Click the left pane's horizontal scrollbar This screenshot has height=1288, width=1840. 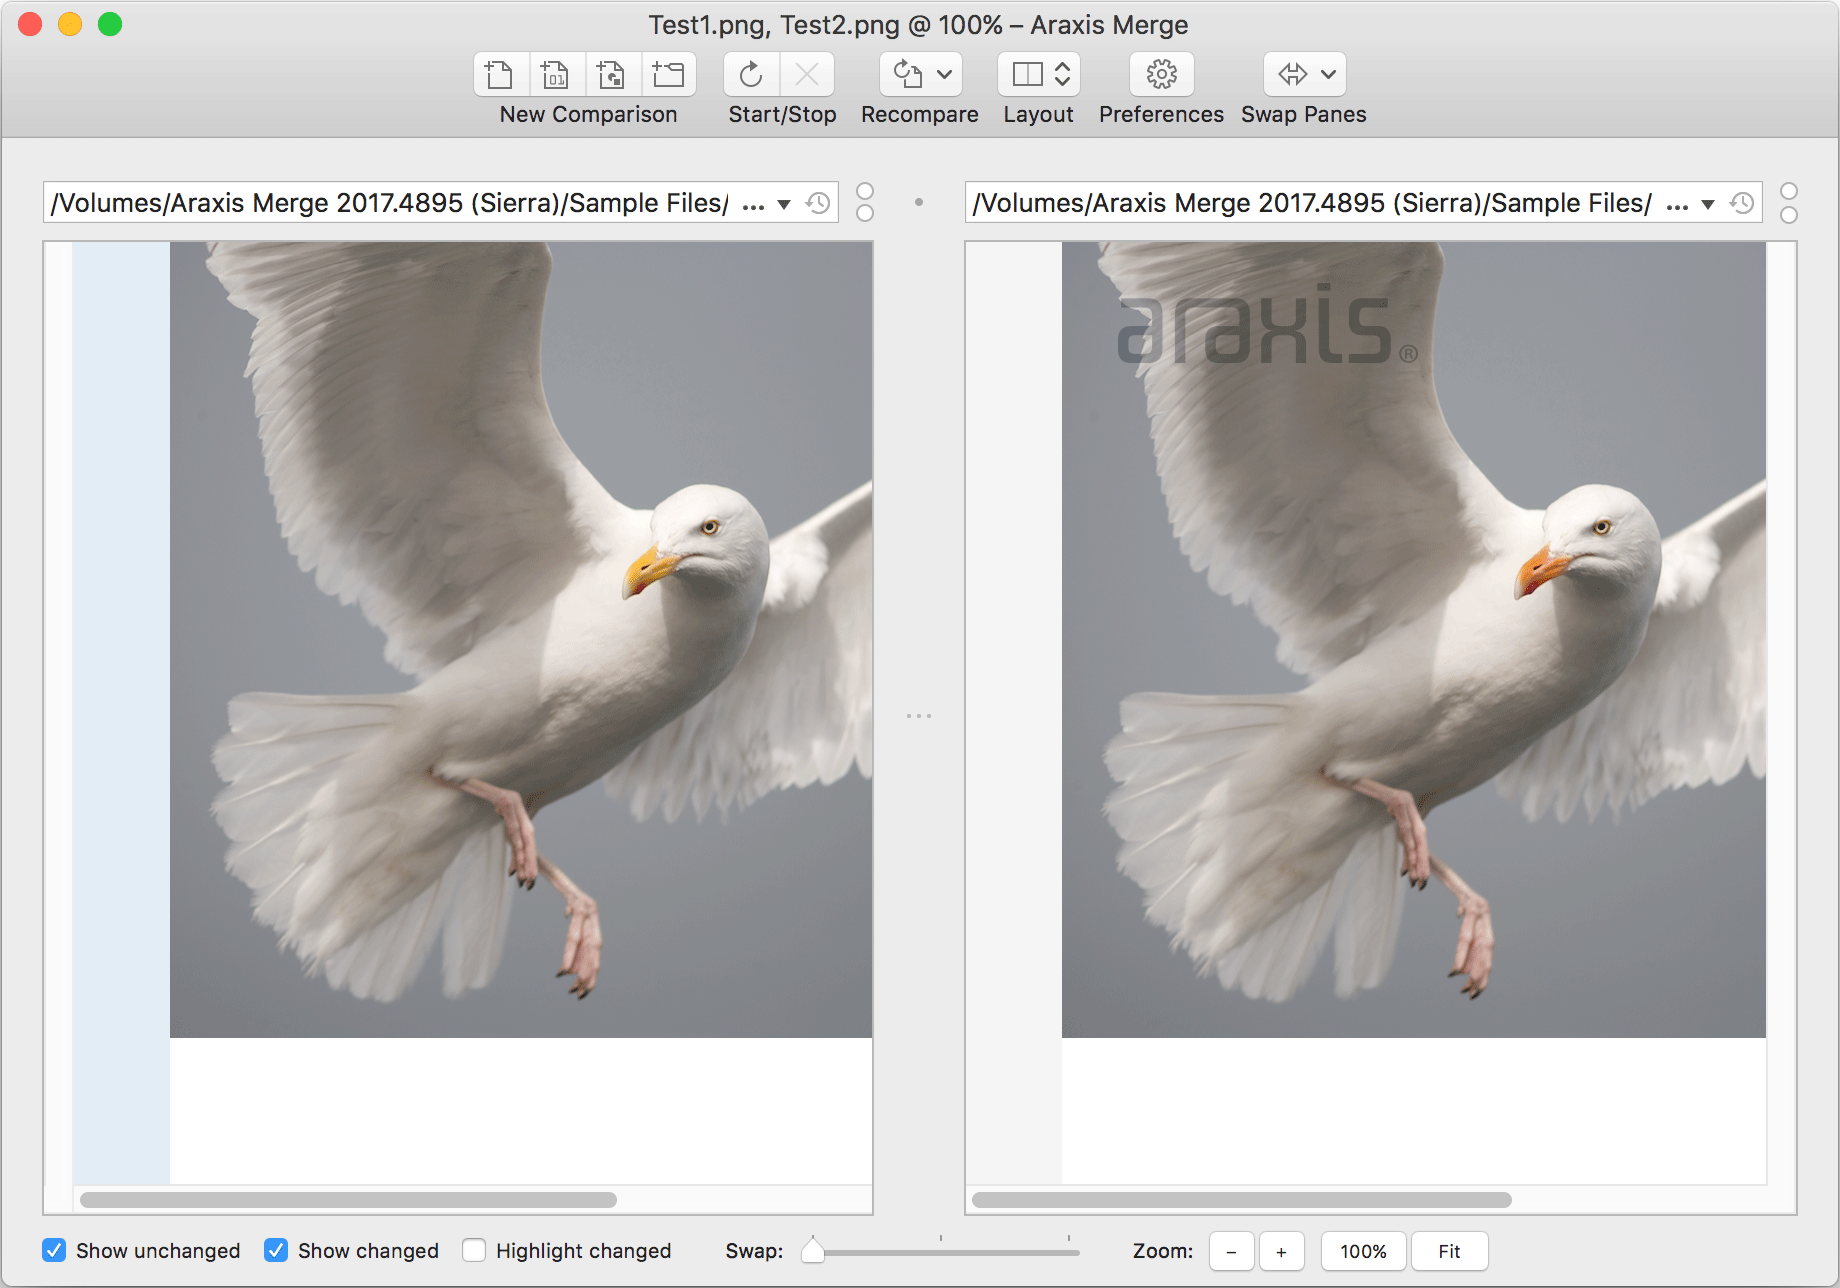tap(350, 1199)
